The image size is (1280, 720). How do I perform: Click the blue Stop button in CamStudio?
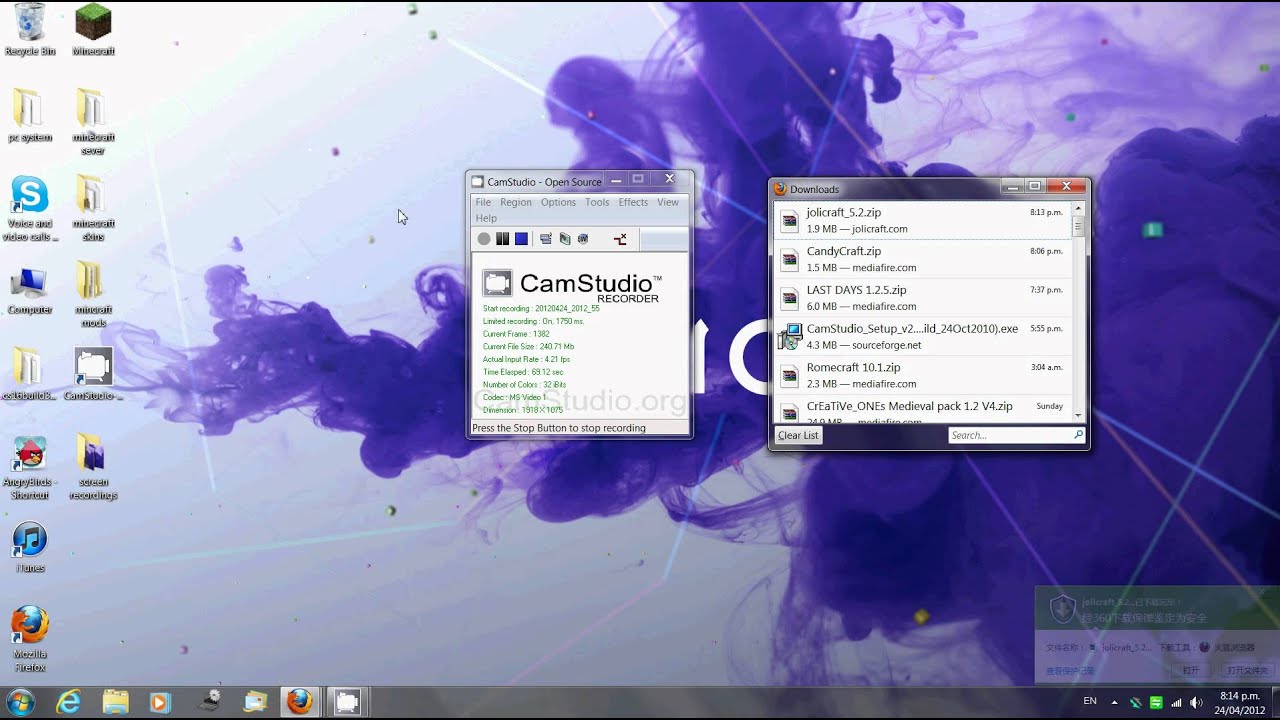tap(521, 239)
